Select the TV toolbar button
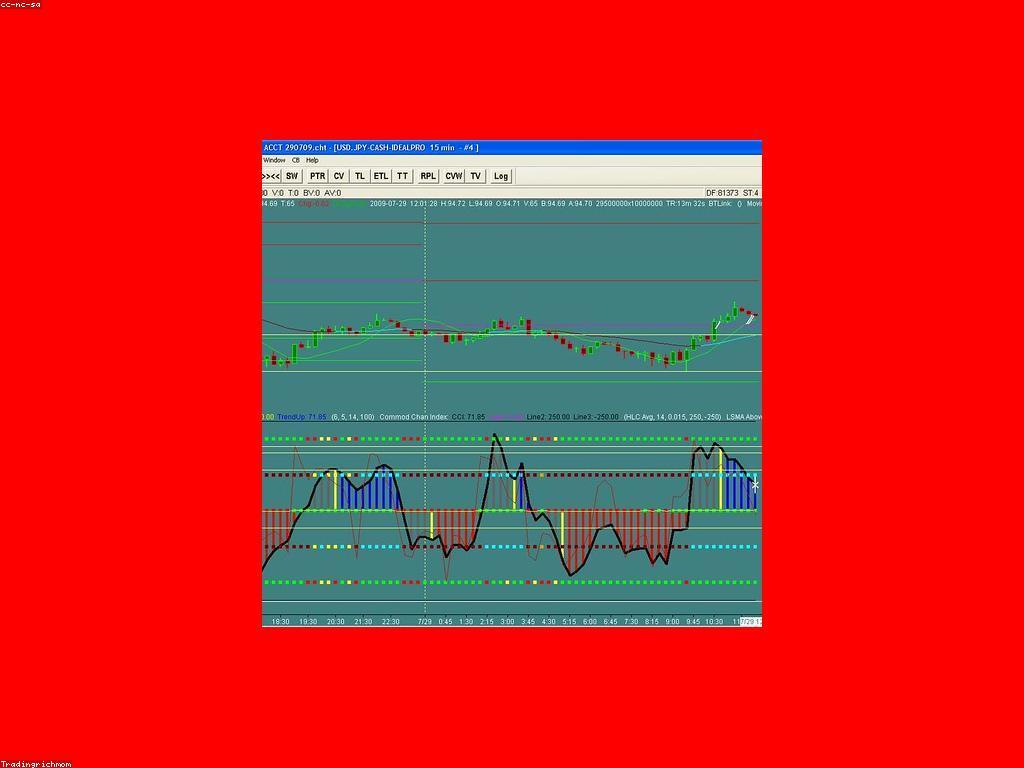 (476, 176)
